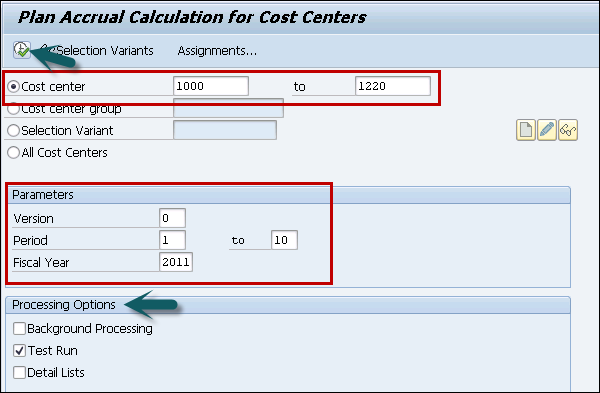This screenshot has width=600, height=393.
Task: Click the Period to field showing 10
Action: (284, 240)
